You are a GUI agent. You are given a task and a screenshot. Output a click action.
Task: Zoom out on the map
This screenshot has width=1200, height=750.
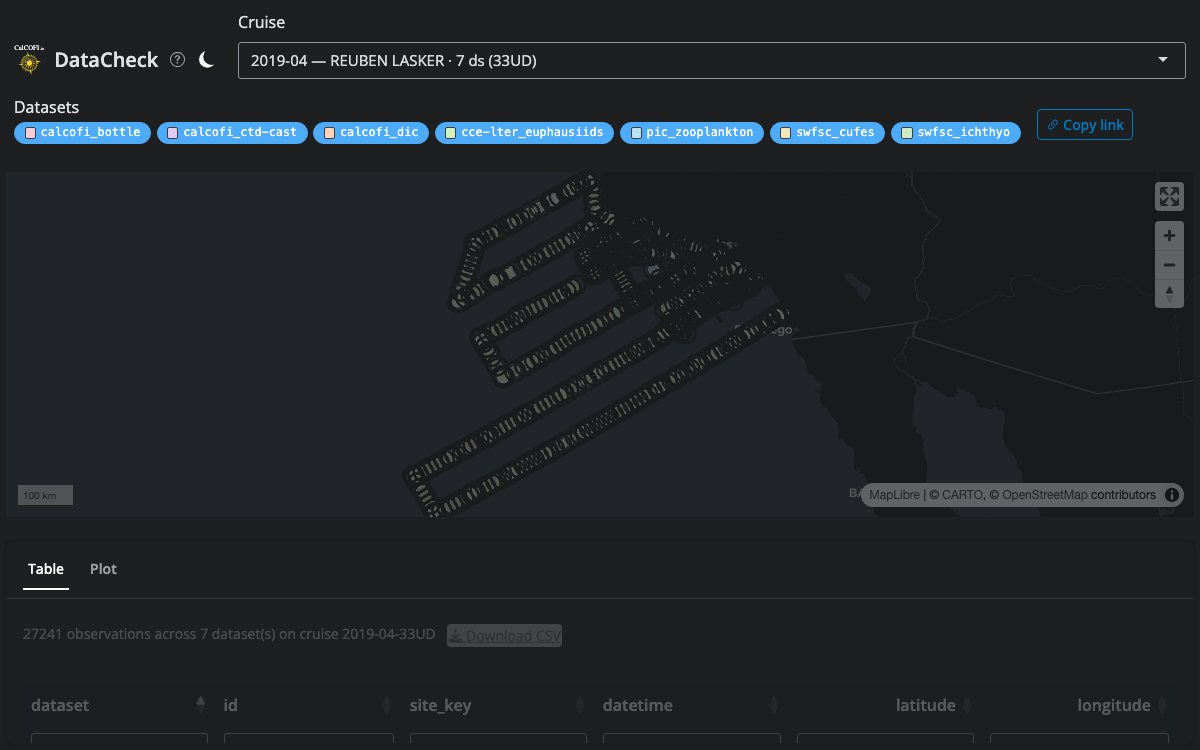(x=1169, y=265)
